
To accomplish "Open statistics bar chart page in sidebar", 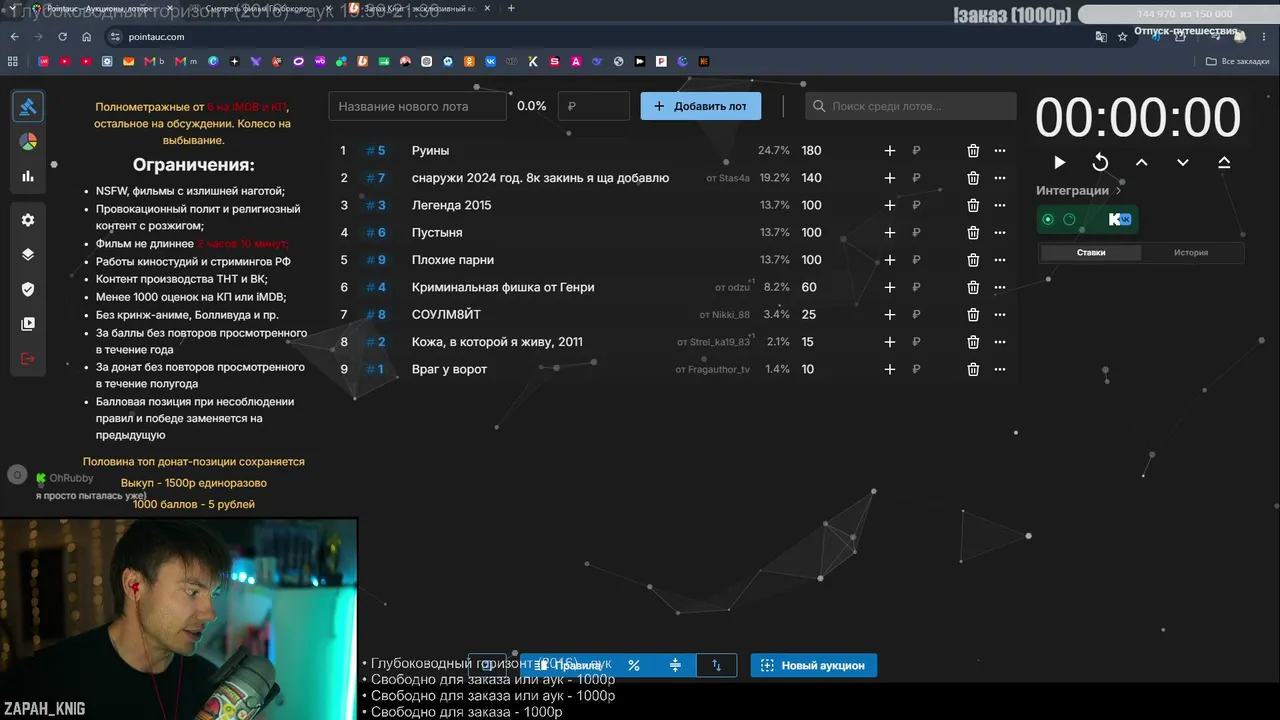I will (x=28, y=176).
